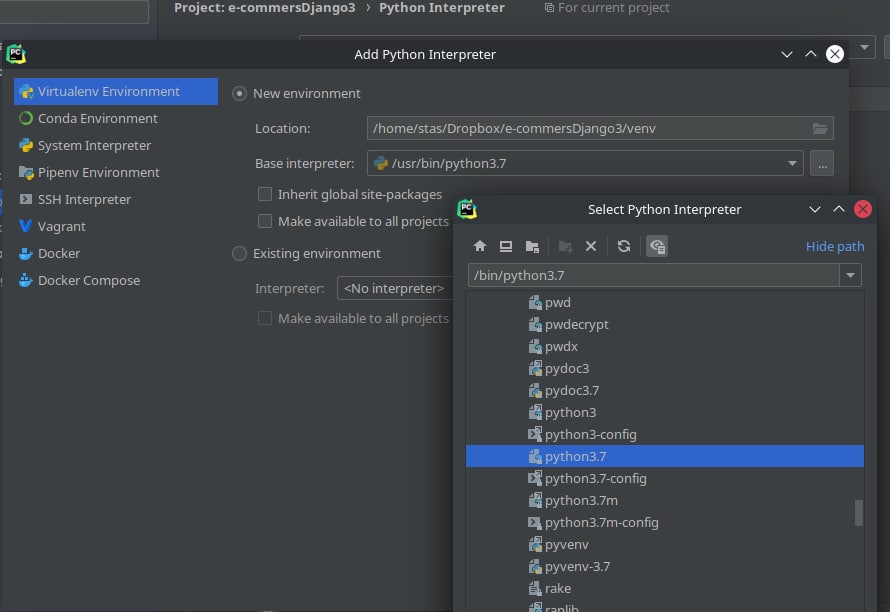Screen dimensions: 890x612
Task: Select SSH Interpreter option
Action: pyautogui.click(x=84, y=199)
